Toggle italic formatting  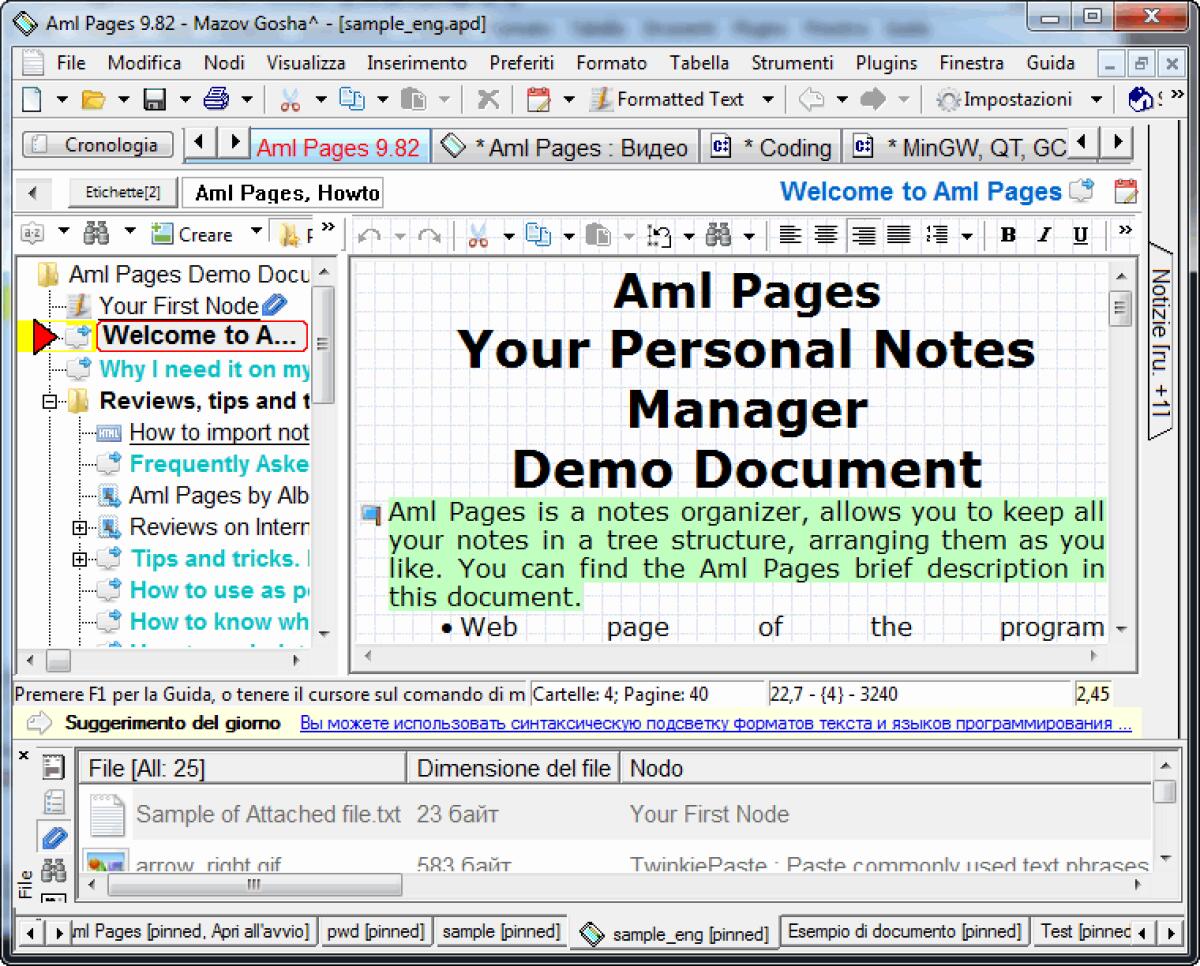1044,234
